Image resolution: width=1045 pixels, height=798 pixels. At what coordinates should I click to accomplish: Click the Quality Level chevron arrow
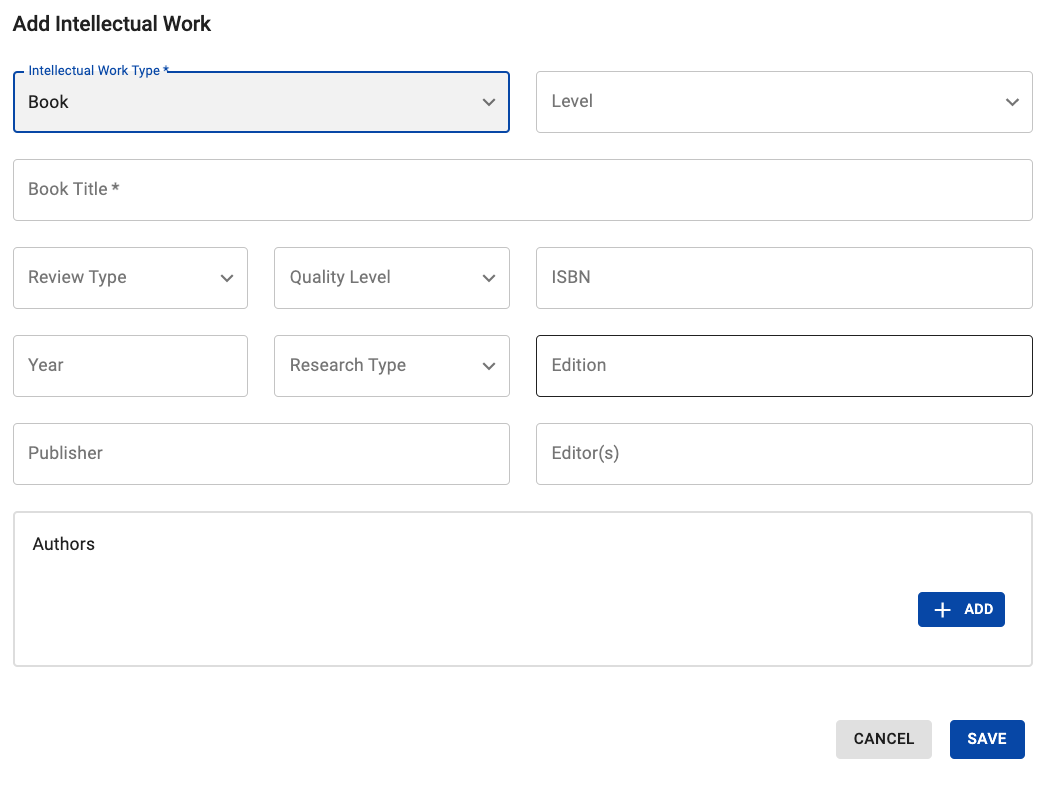click(x=489, y=278)
